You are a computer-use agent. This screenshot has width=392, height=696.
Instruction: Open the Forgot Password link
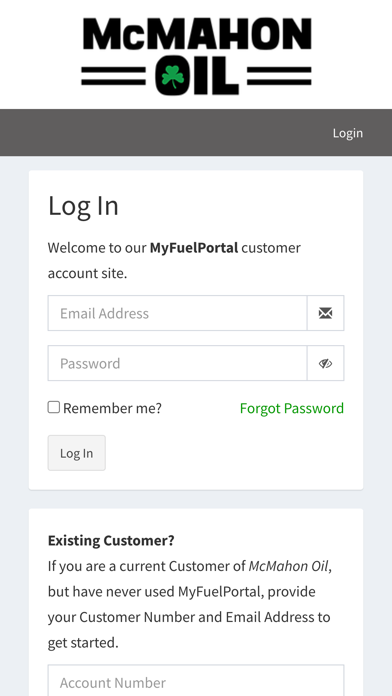[292, 408]
